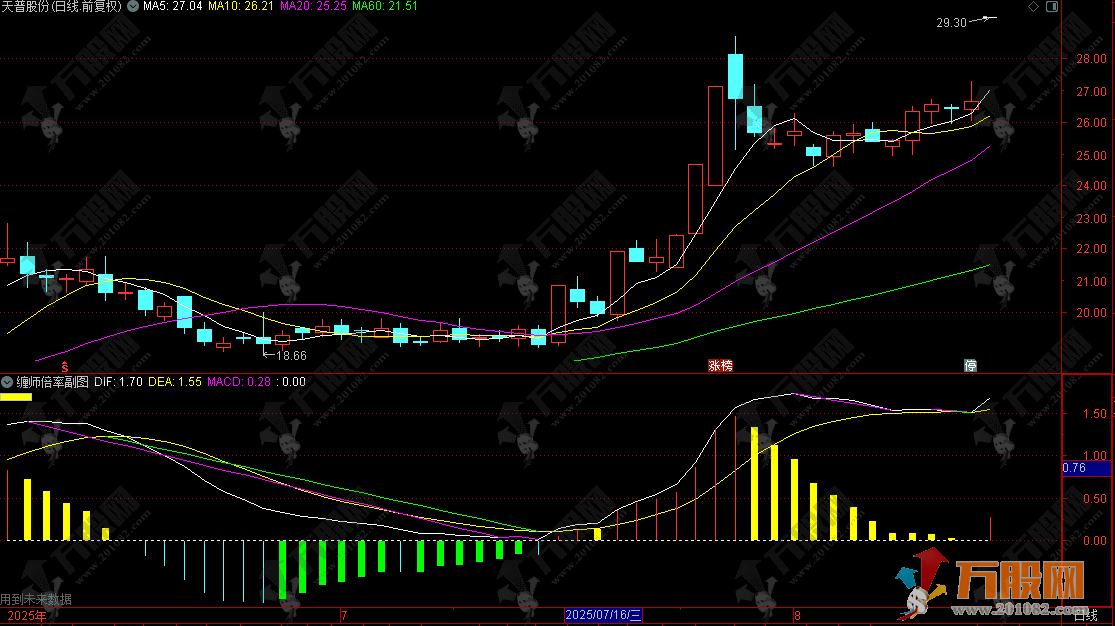This screenshot has width=1115, height=626.
Task: Click the 24.00 price axis label
Action: click(x=1092, y=186)
